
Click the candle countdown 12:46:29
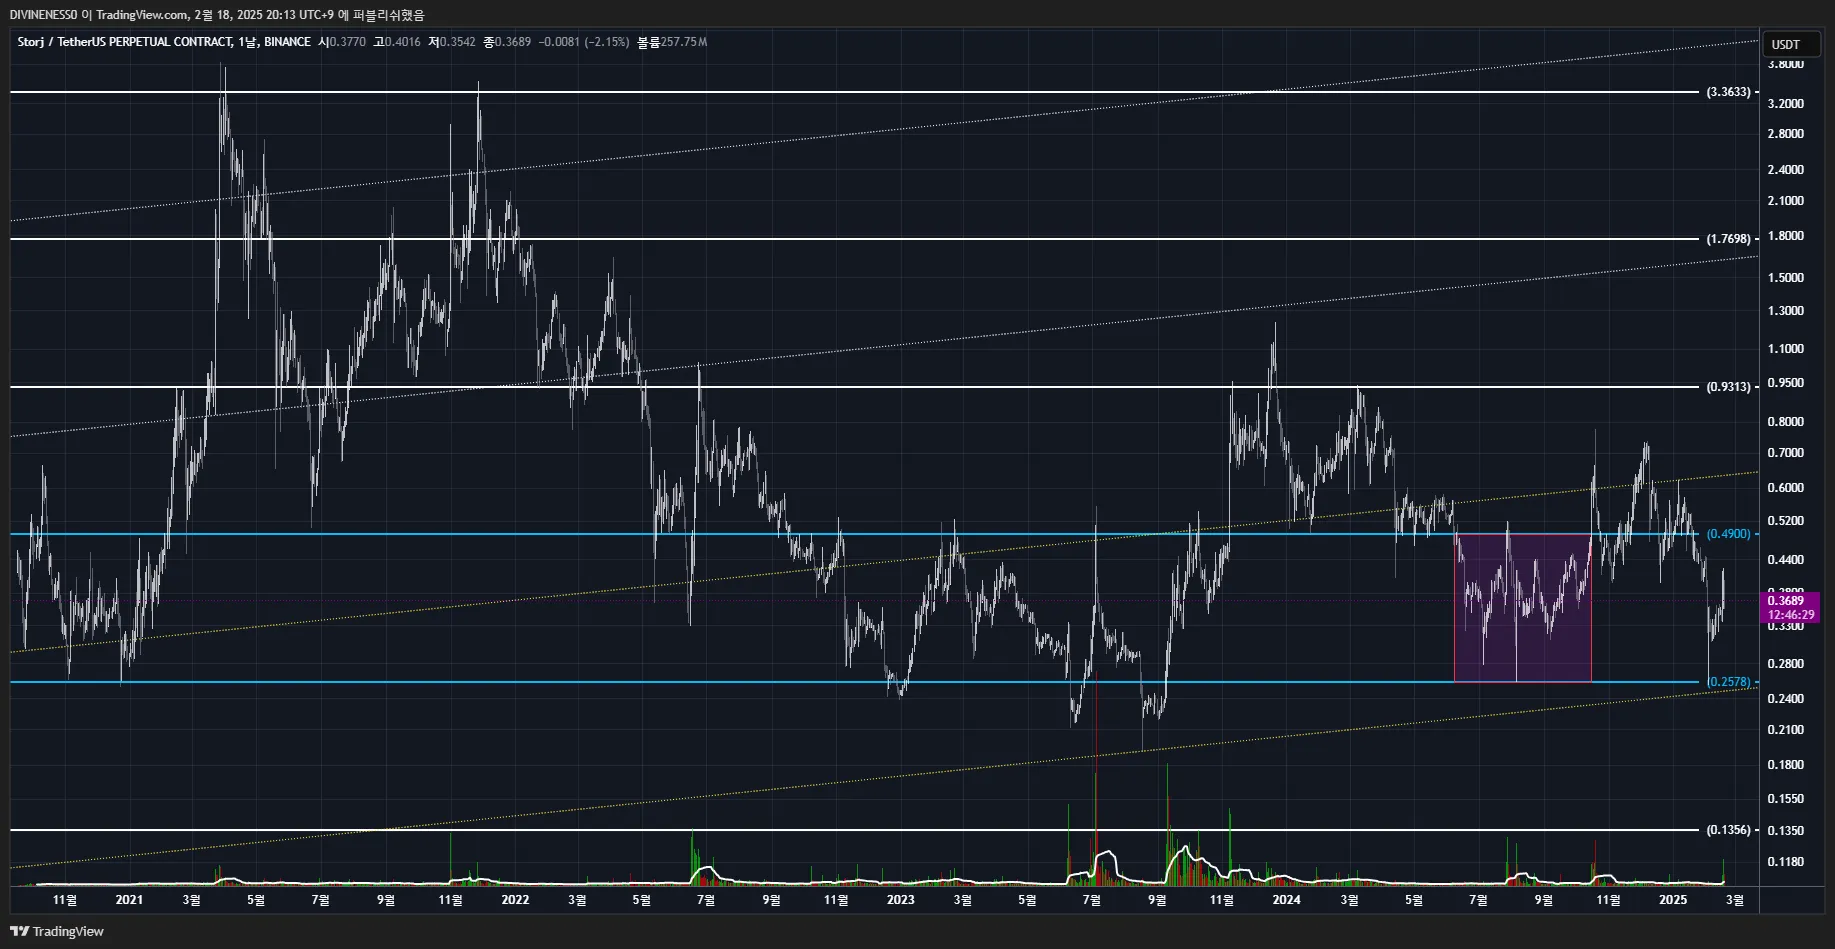coord(1790,615)
